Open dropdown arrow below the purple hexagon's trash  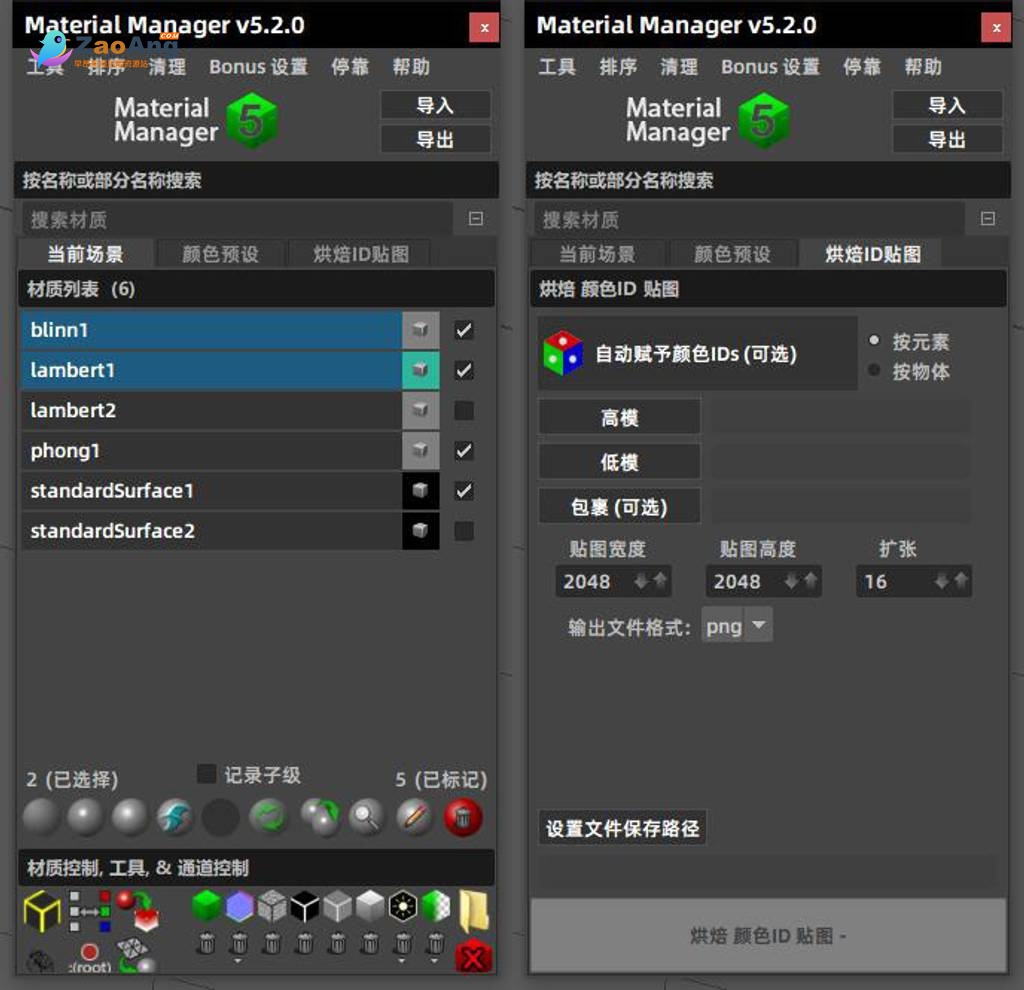[238, 961]
